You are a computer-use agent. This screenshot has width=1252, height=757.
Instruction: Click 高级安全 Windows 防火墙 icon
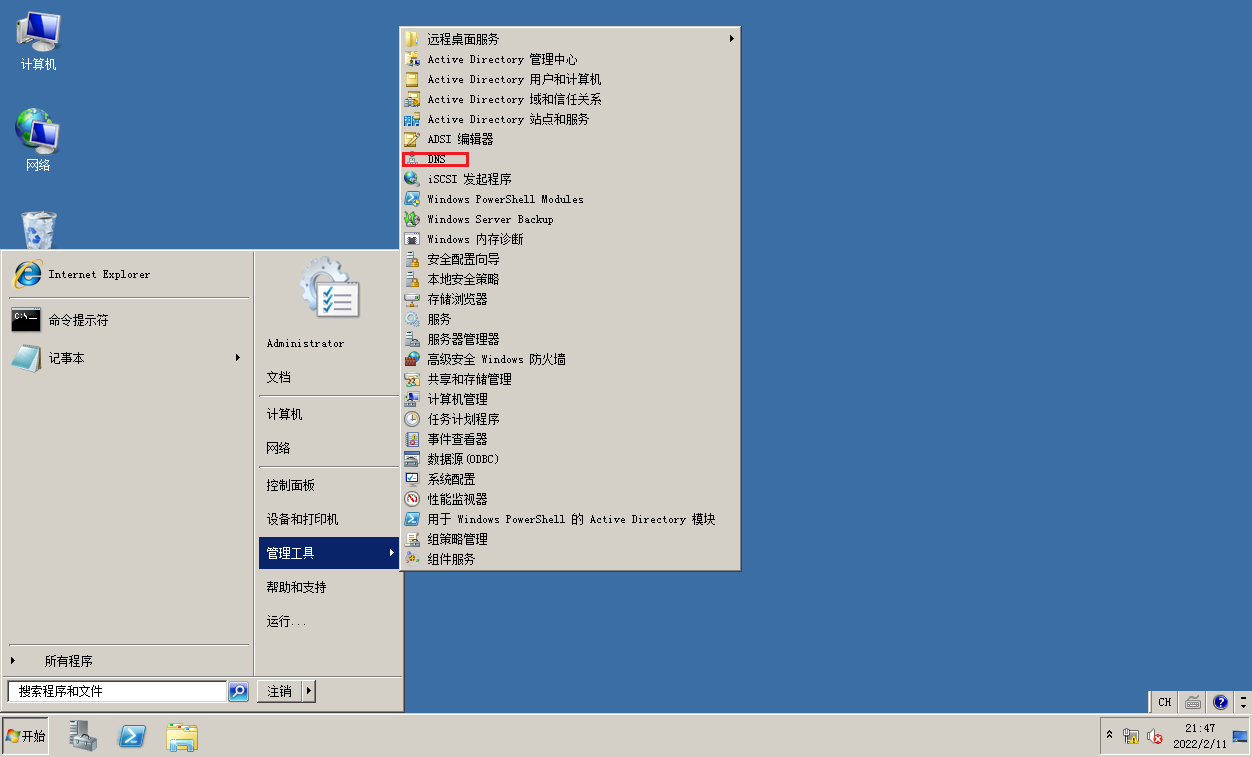411,359
